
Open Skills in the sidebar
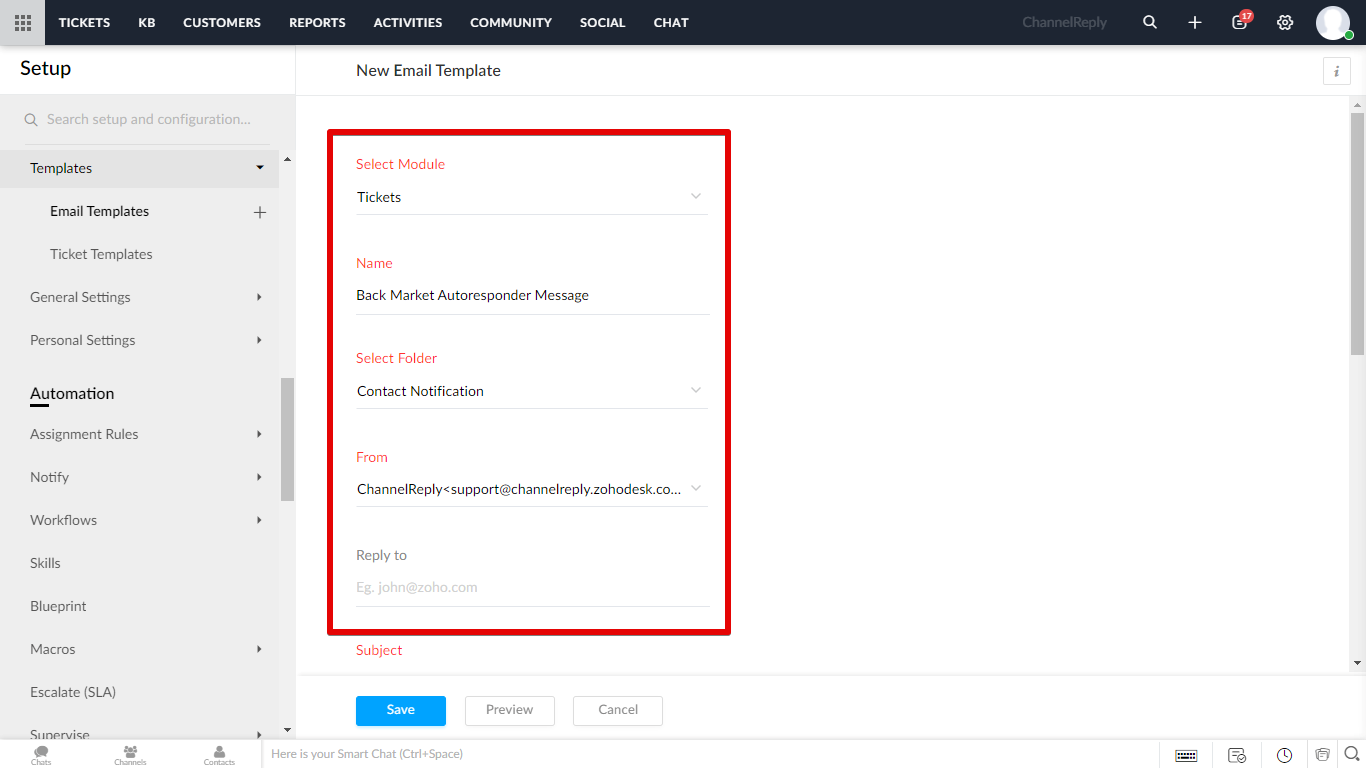point(45,563)
